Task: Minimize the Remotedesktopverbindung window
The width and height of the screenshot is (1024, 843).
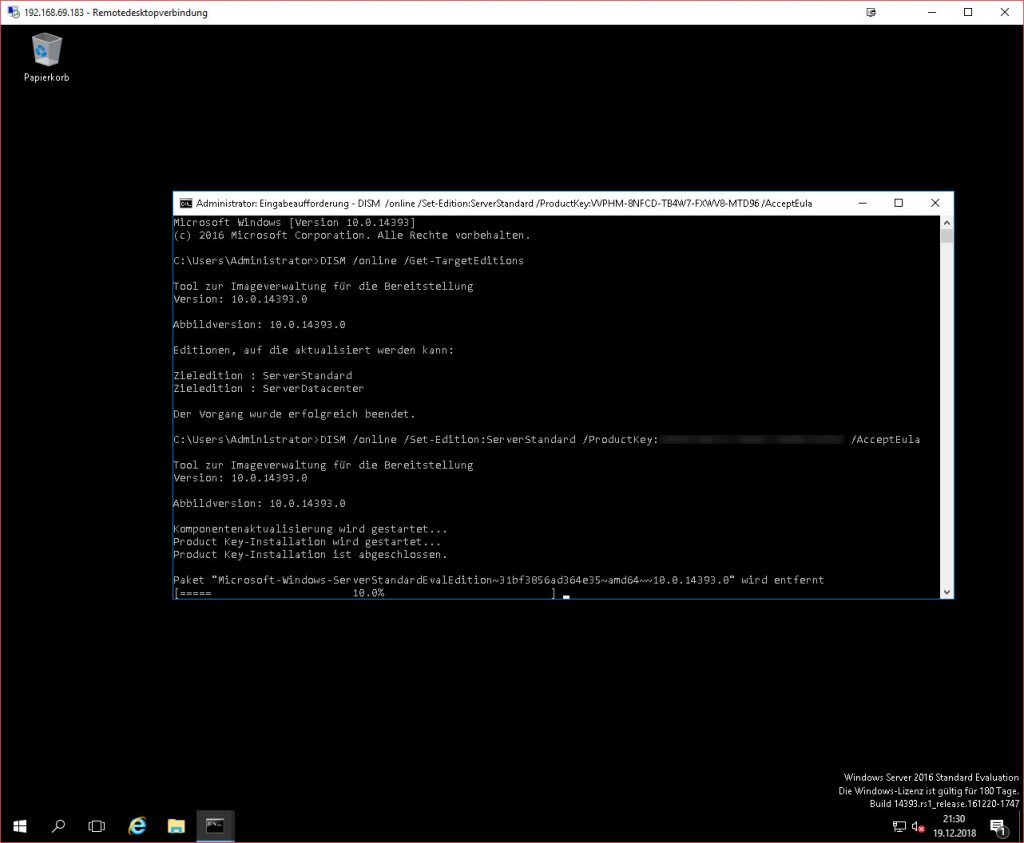Action: (x=932, y=12)
